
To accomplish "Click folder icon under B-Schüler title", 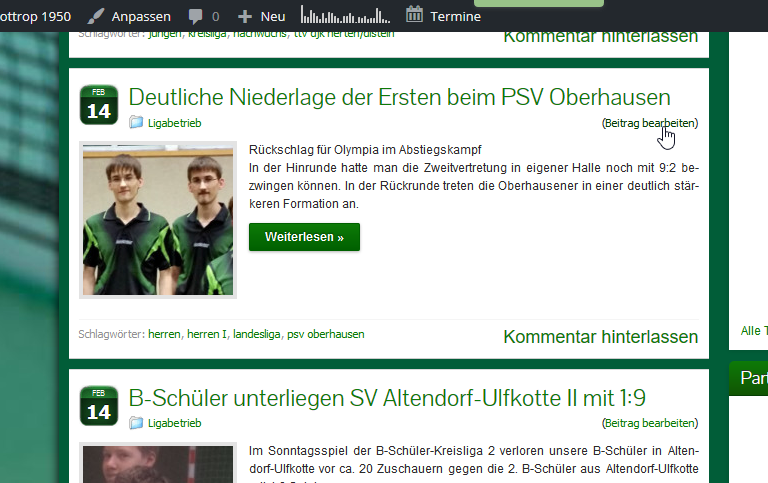I will point(136,422).
